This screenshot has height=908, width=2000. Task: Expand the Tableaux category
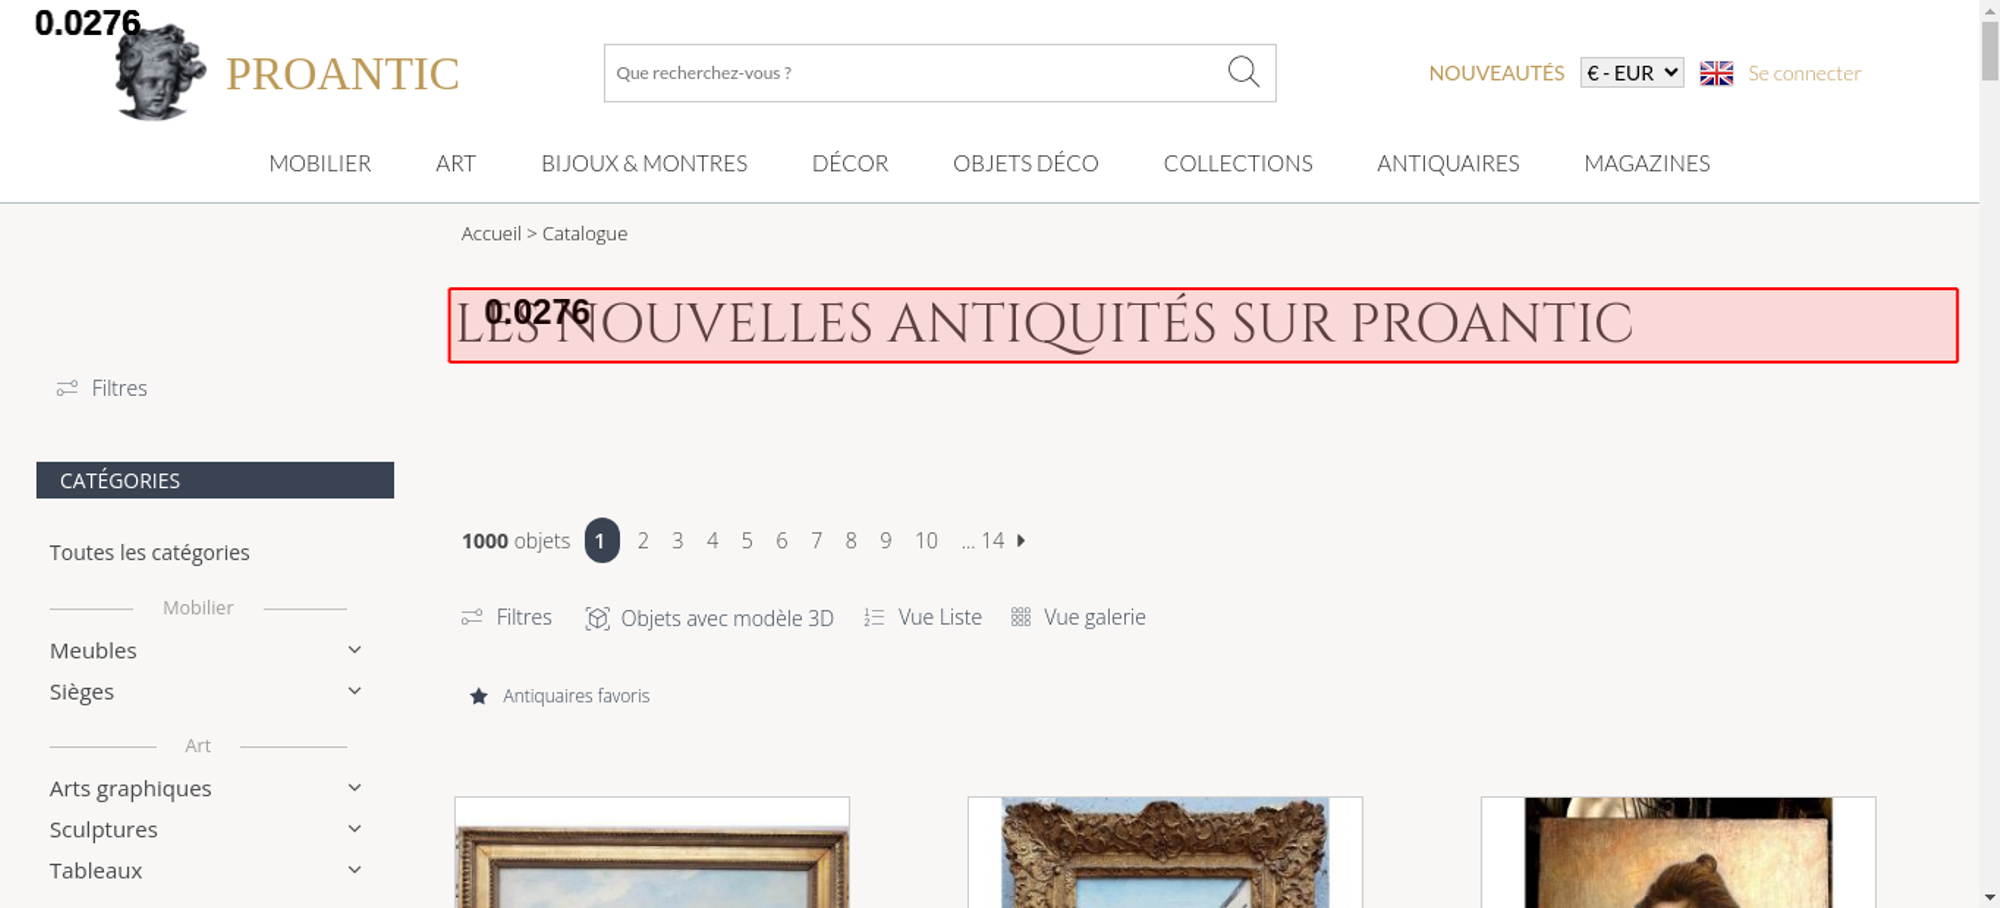click(x=354, y=870)
